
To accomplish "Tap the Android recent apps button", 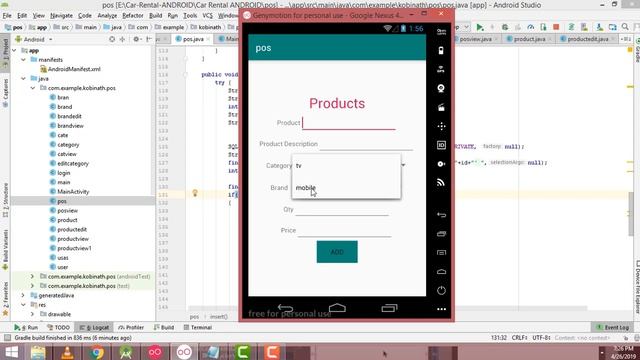I will coord(389,308).
